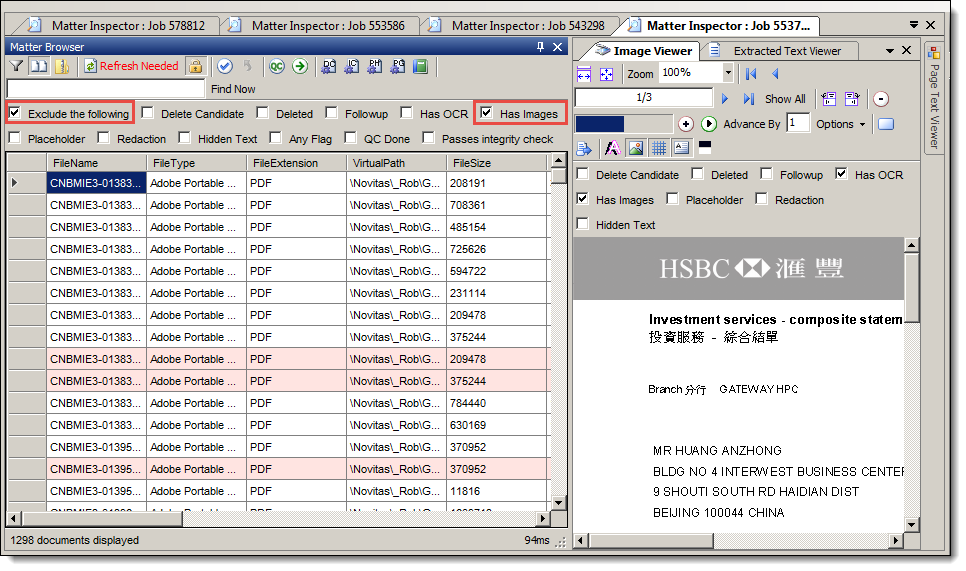Click the rotate page right icon
This screenshot has height=571, width=966.
[852, 99]
